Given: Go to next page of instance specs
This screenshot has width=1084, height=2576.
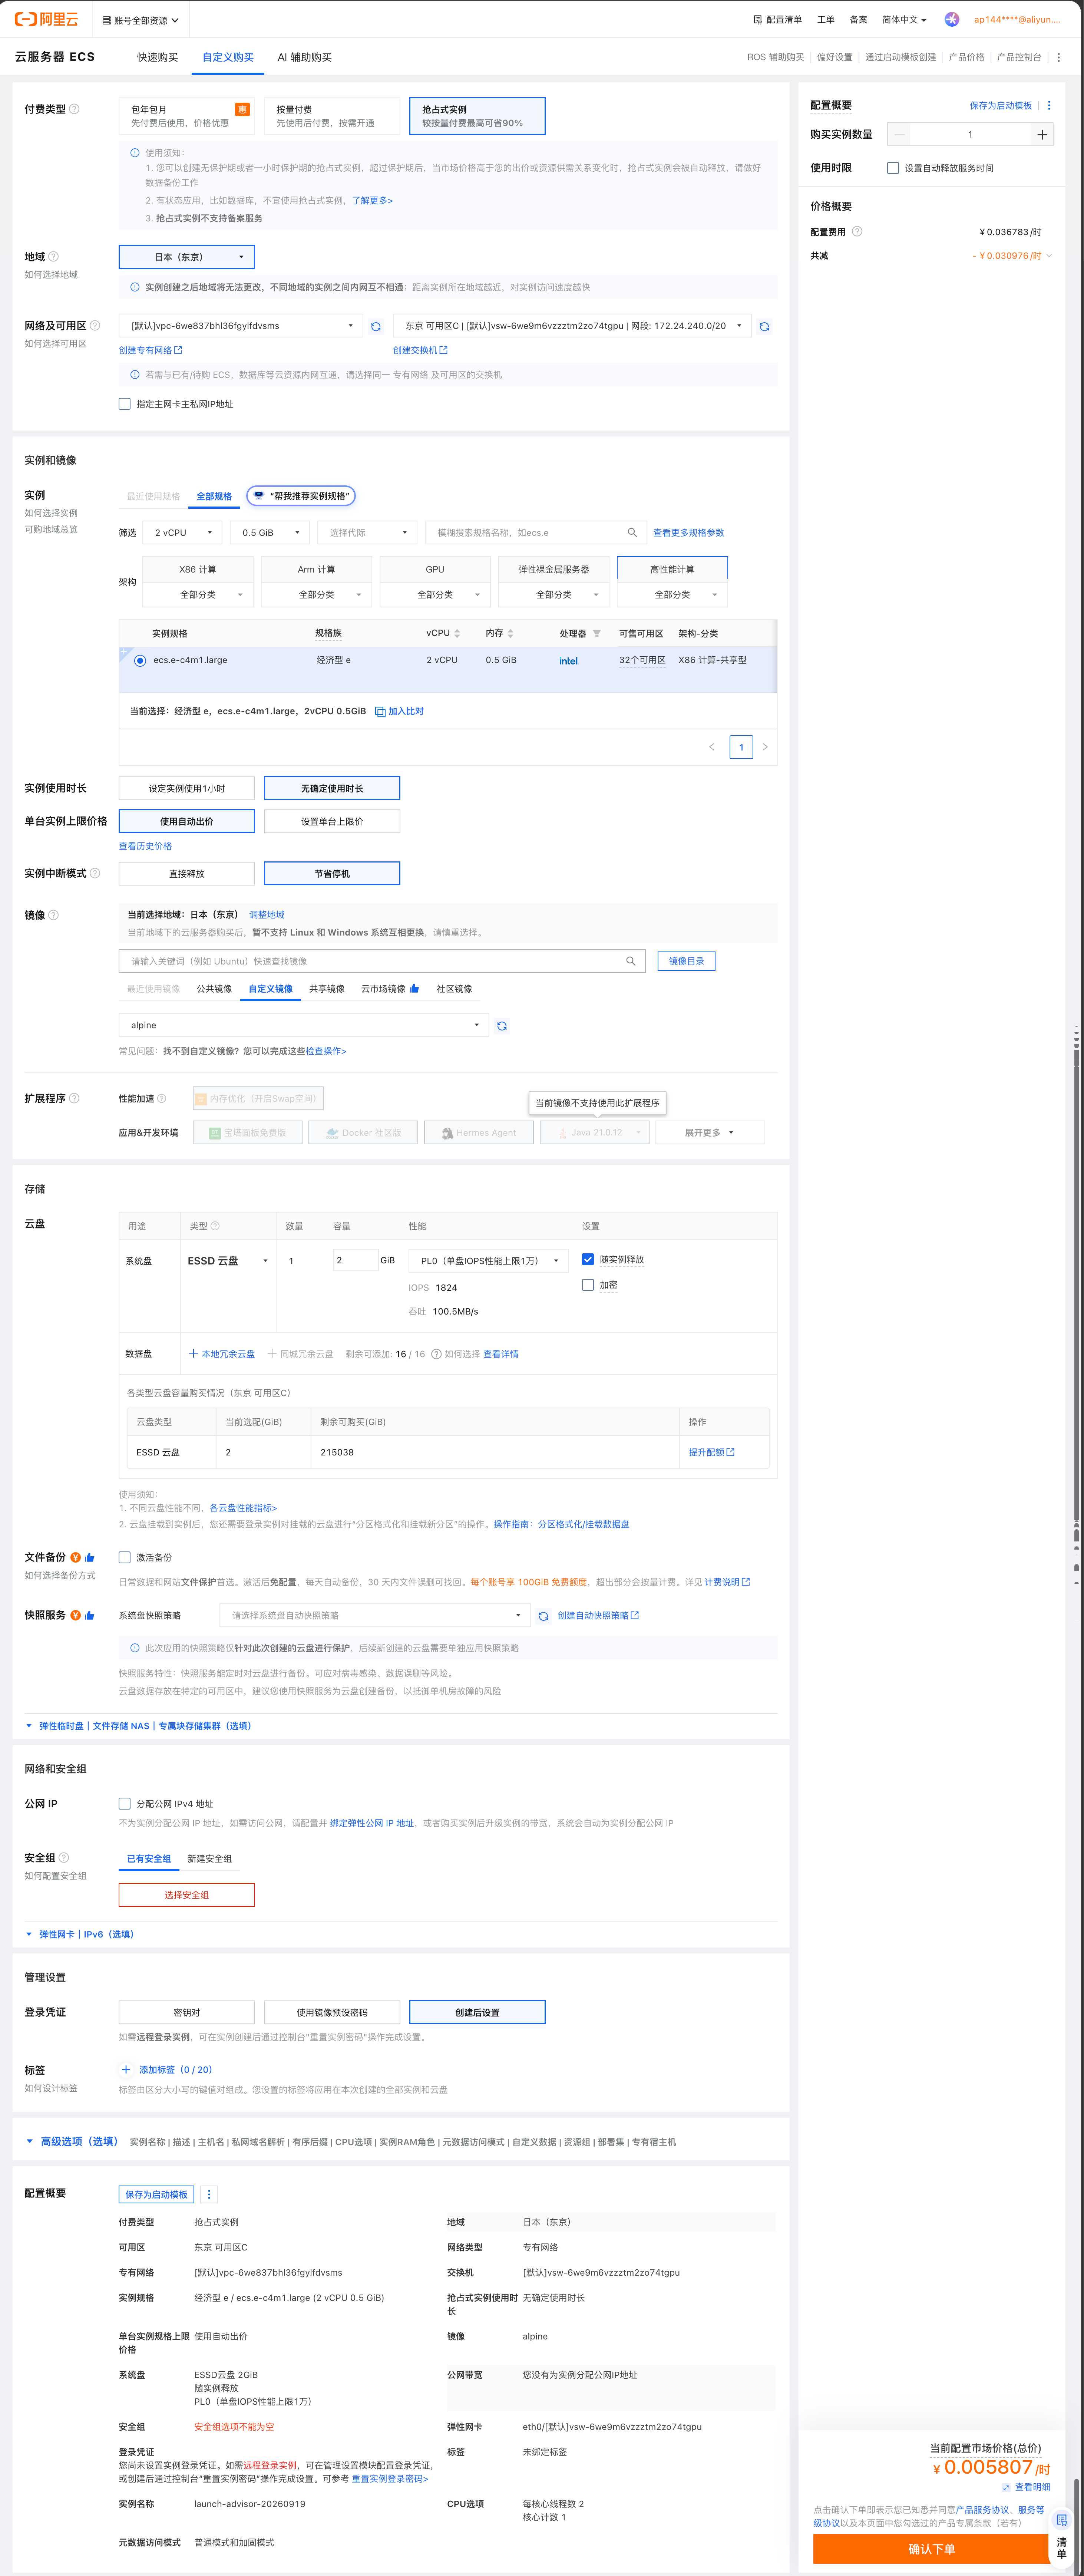Looking at the screenshot, I should pos(765,747).
